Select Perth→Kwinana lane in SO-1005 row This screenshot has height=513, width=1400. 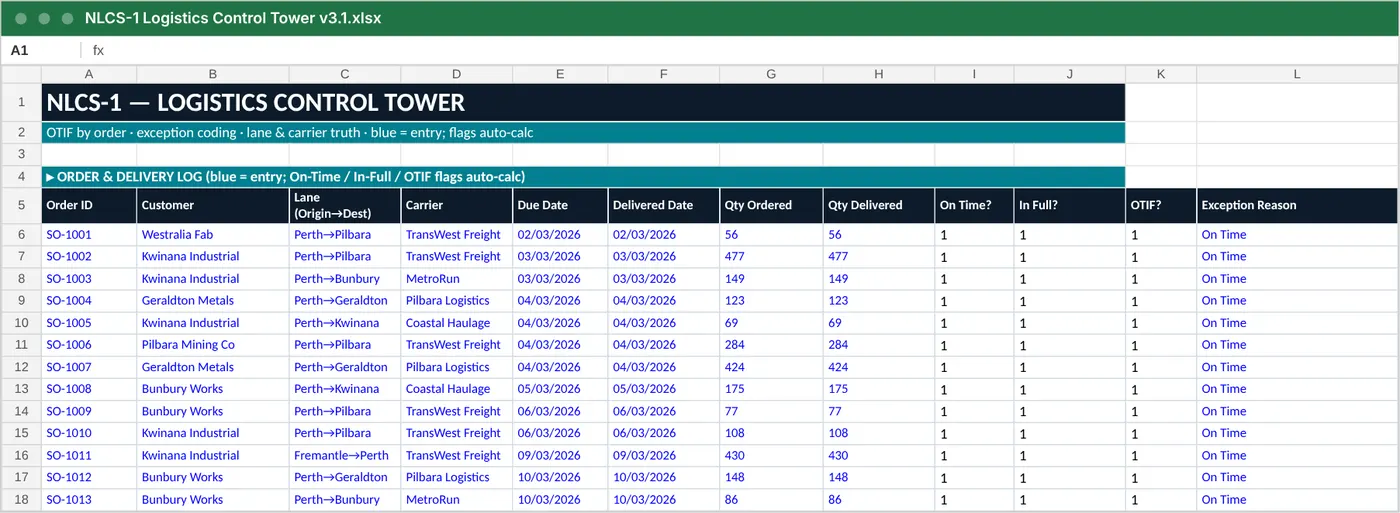coord(345,323)
